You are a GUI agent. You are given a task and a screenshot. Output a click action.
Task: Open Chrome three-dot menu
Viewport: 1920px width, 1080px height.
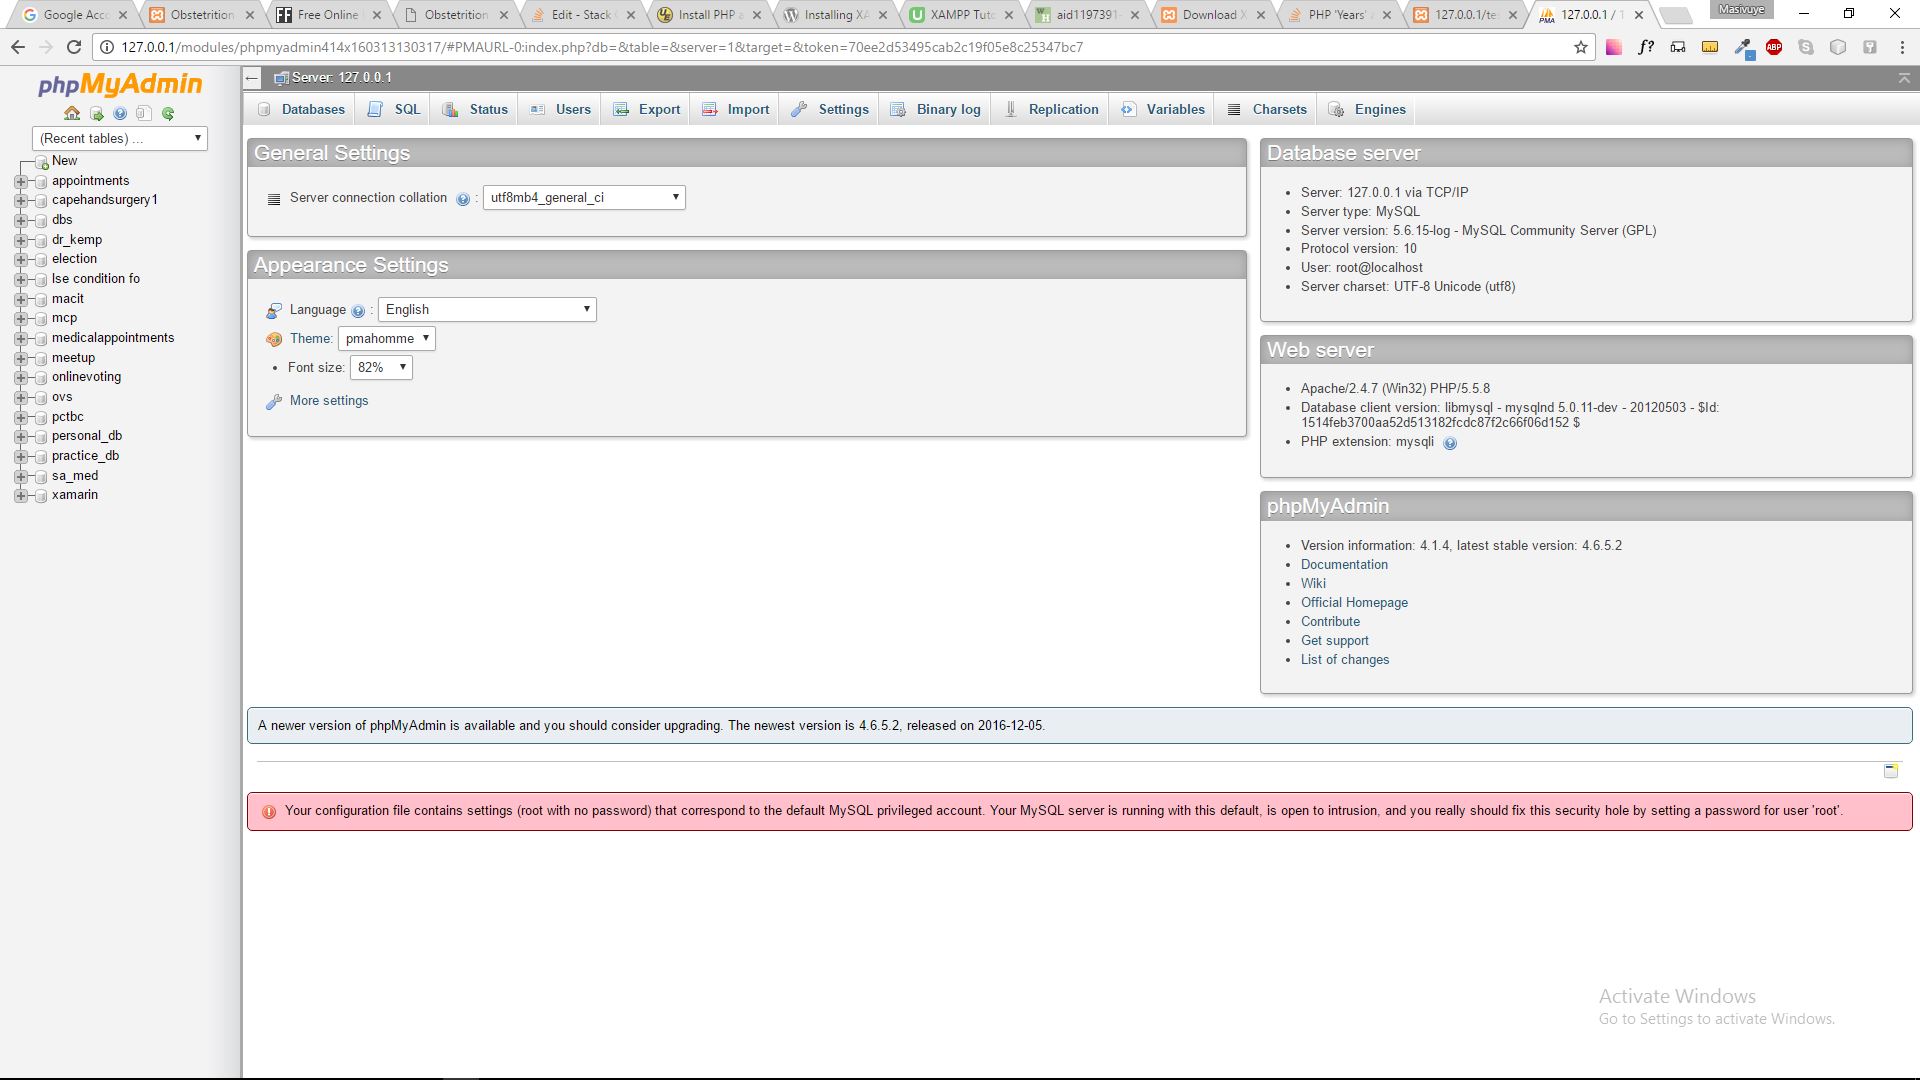click(1902, 47)
